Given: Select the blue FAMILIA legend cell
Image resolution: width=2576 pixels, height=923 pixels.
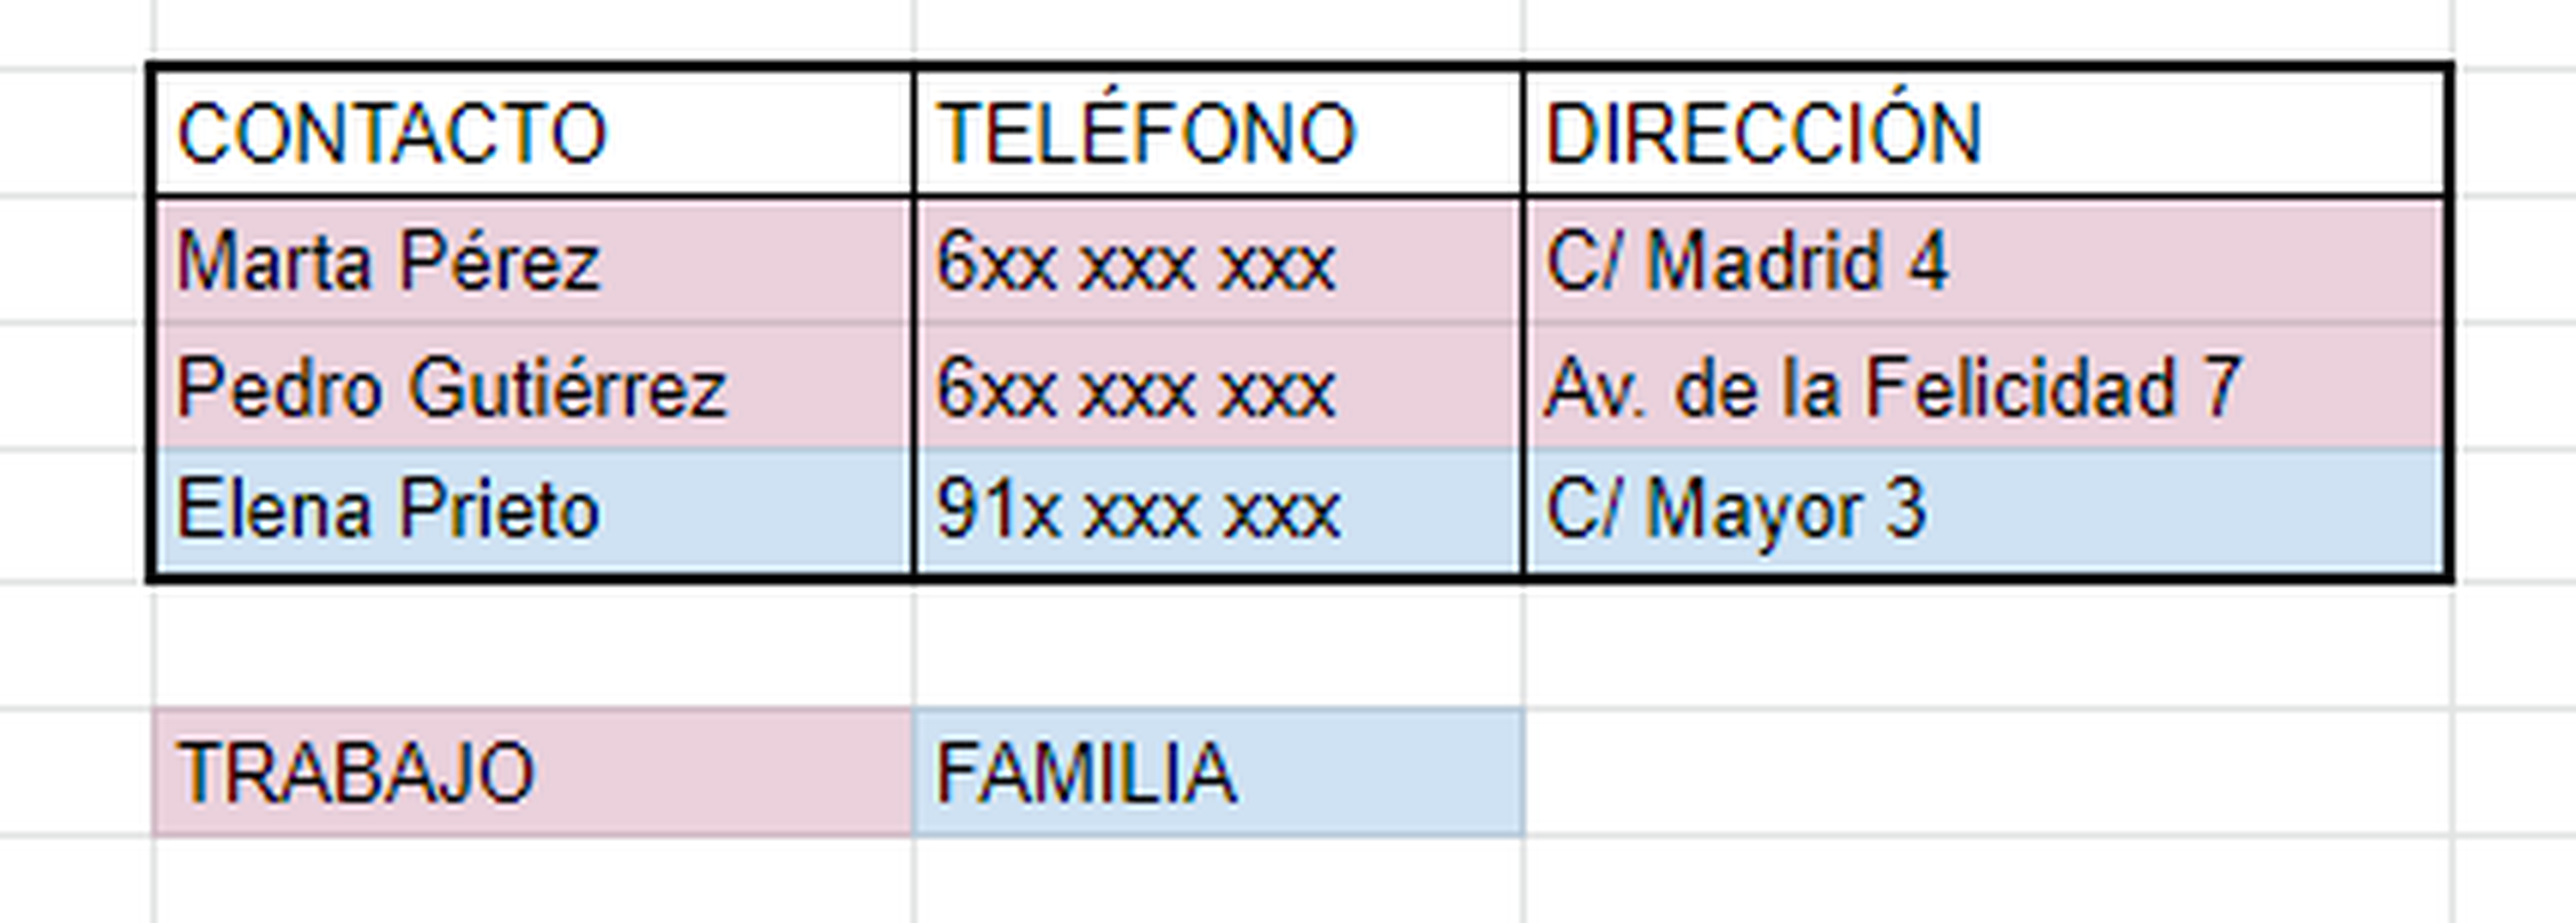Looking at the screenshot, I should [1218, 772].
